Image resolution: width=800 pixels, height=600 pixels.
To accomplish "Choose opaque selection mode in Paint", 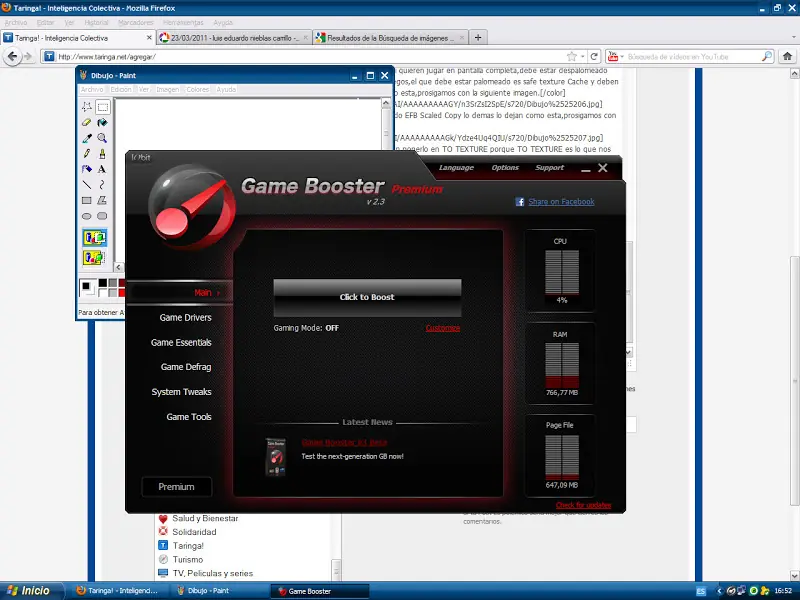I will [95, 238].
